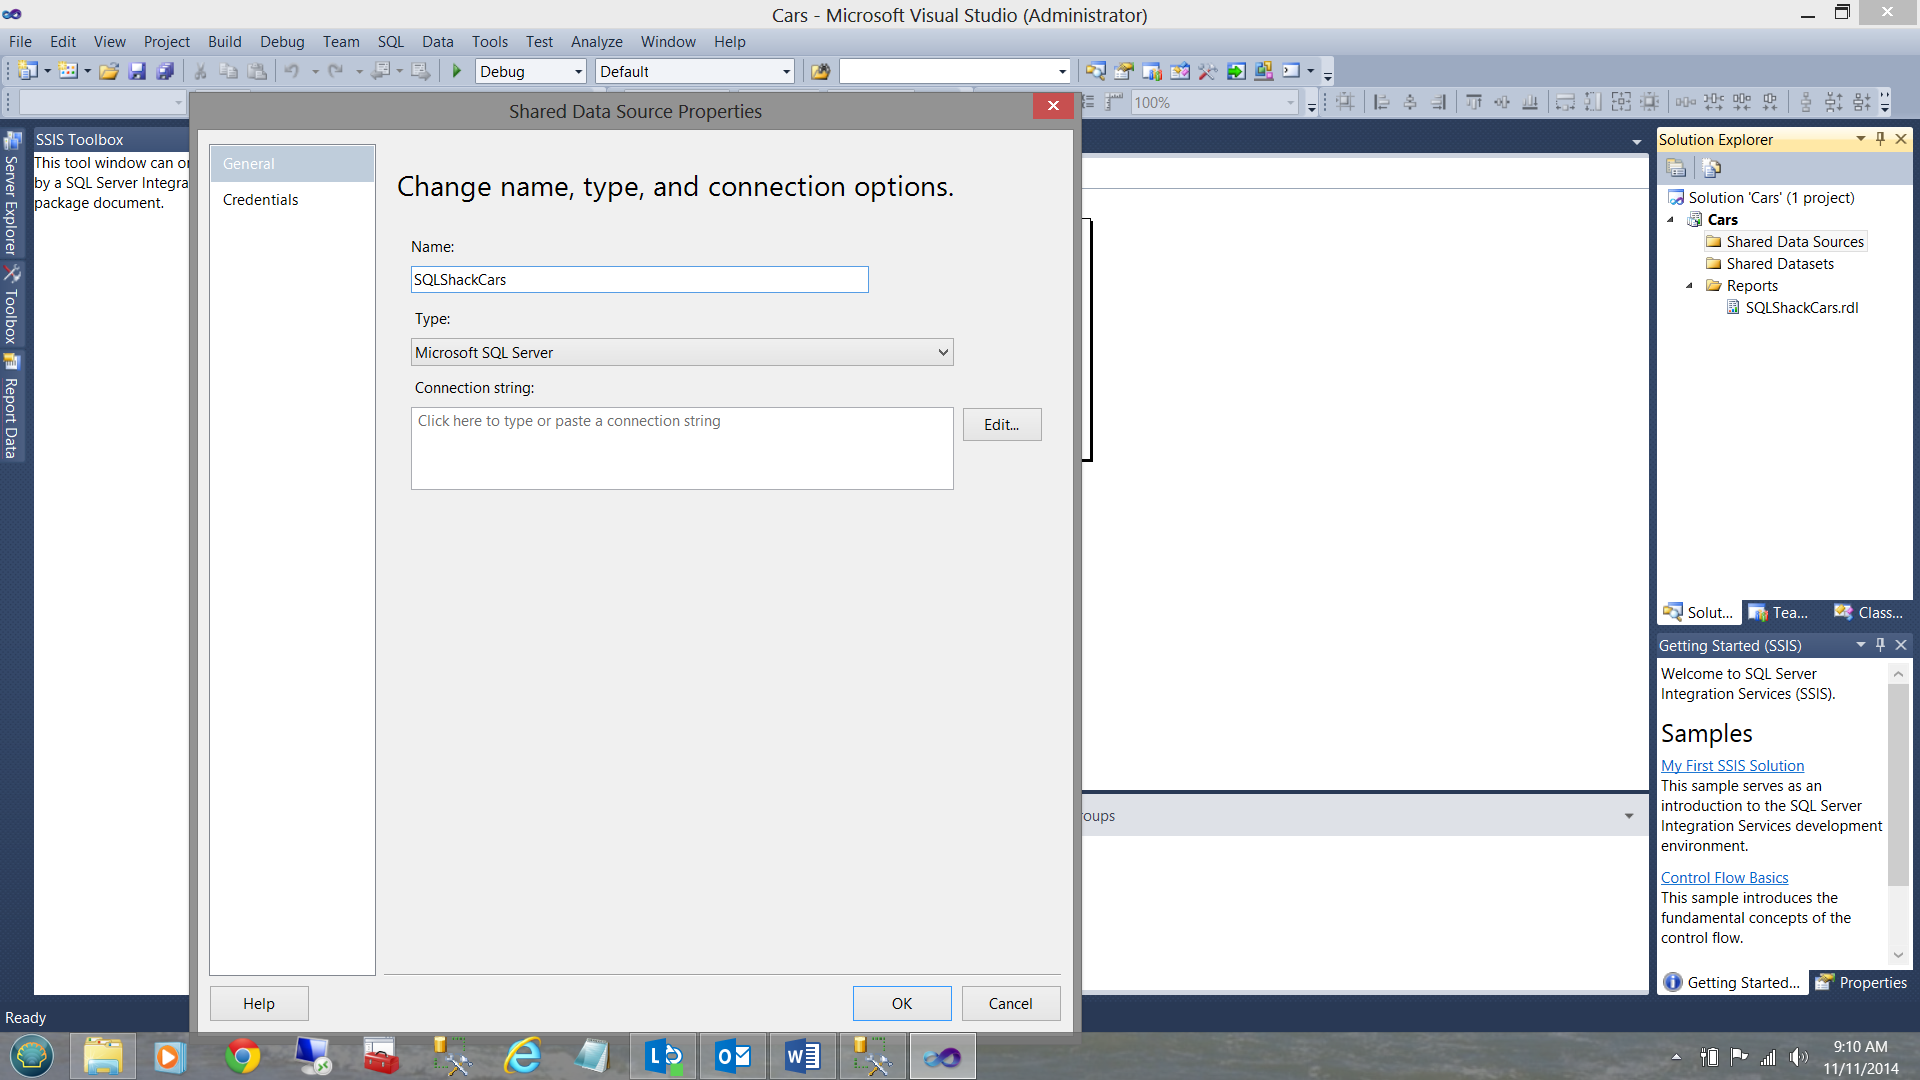Click the OK button
Screen dimensions: 1920x1080
pos(901,1003)
